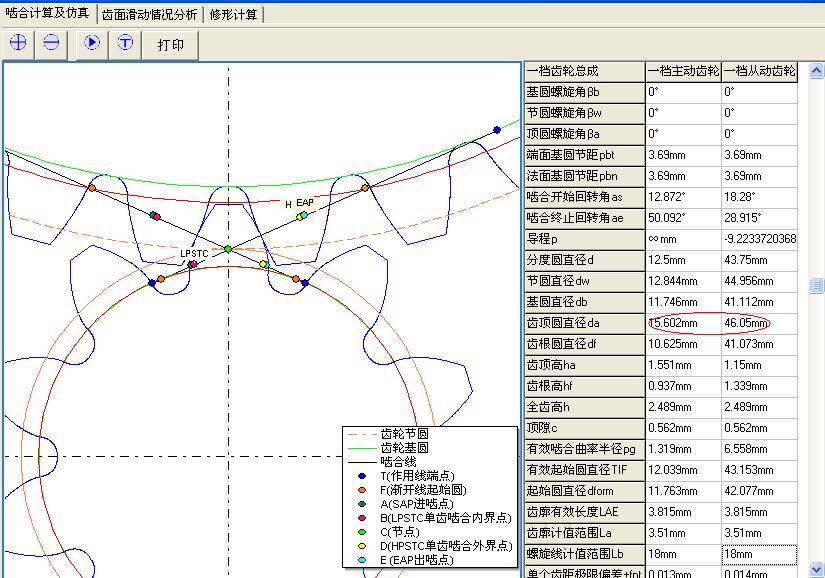This screenshot has width=825, height=578.
Task: Click the 法面基圆节距pbn row label
Action: pyautogui.click(x=585, y=176)
